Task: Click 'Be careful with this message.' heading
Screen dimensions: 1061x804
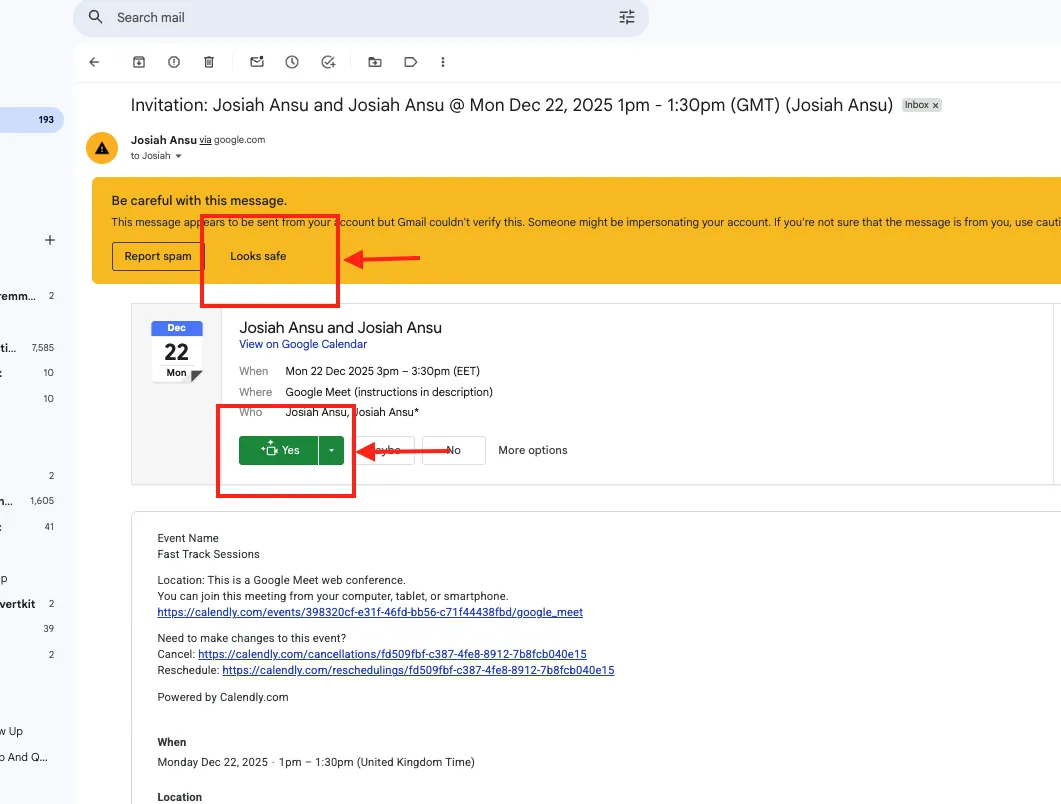Action: [x=199, y=201]
